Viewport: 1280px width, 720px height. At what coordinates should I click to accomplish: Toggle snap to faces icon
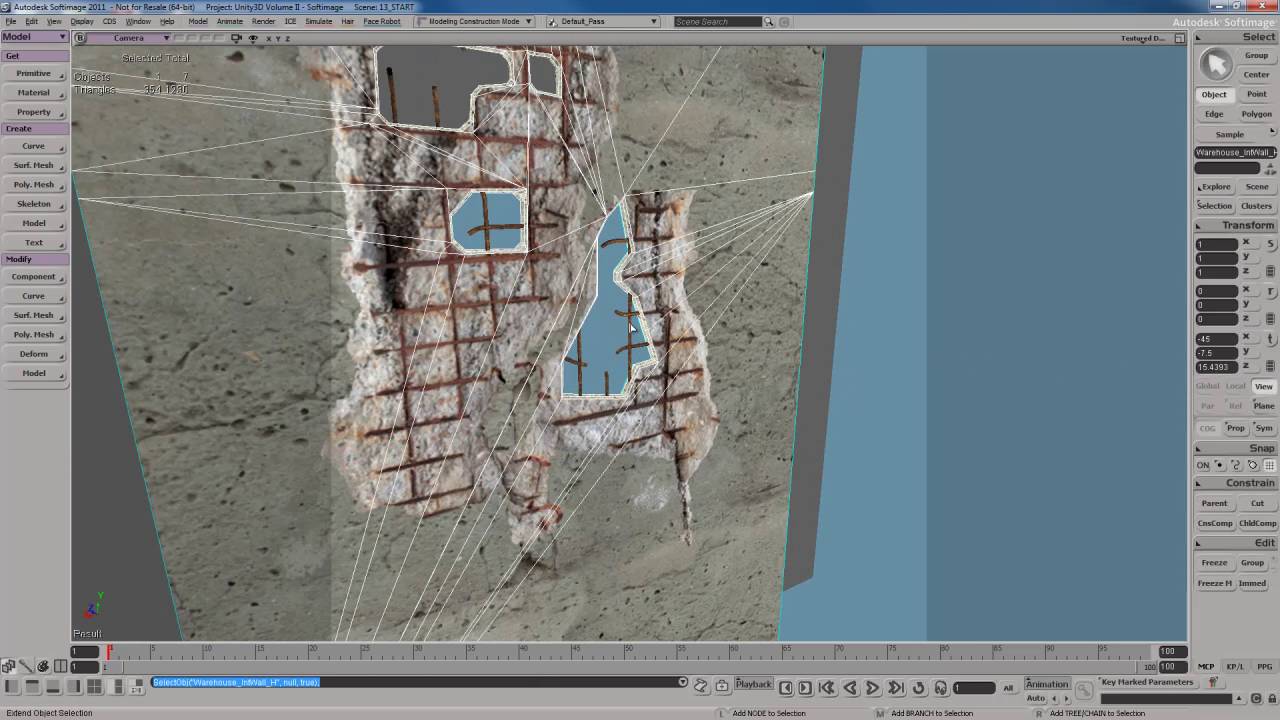point(1253,465)
